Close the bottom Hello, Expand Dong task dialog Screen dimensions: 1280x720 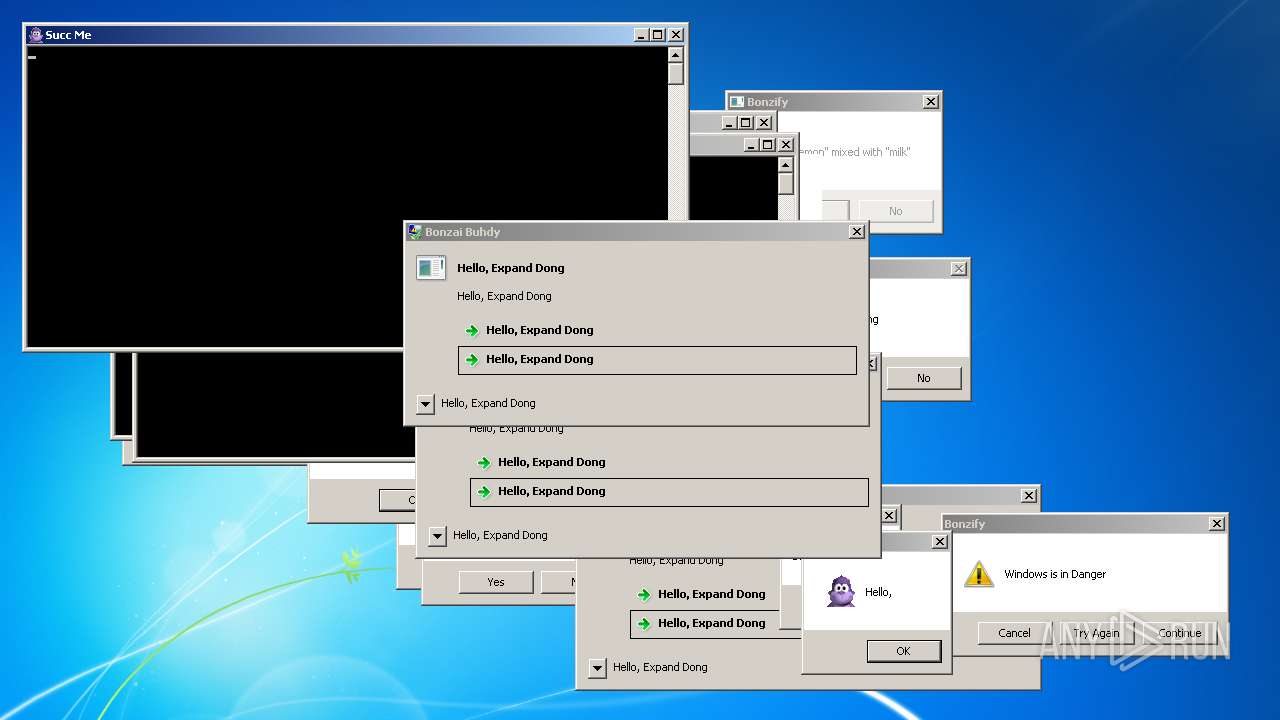1029,496
